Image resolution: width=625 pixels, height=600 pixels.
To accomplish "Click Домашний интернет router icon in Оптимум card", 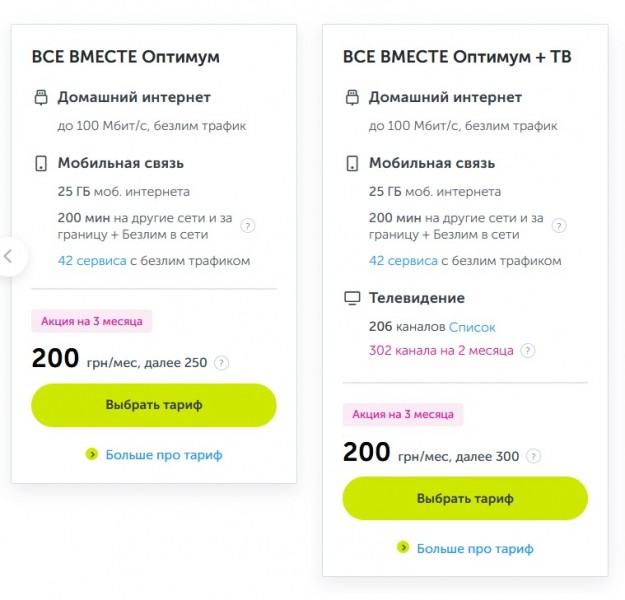I will click(41, 98).
